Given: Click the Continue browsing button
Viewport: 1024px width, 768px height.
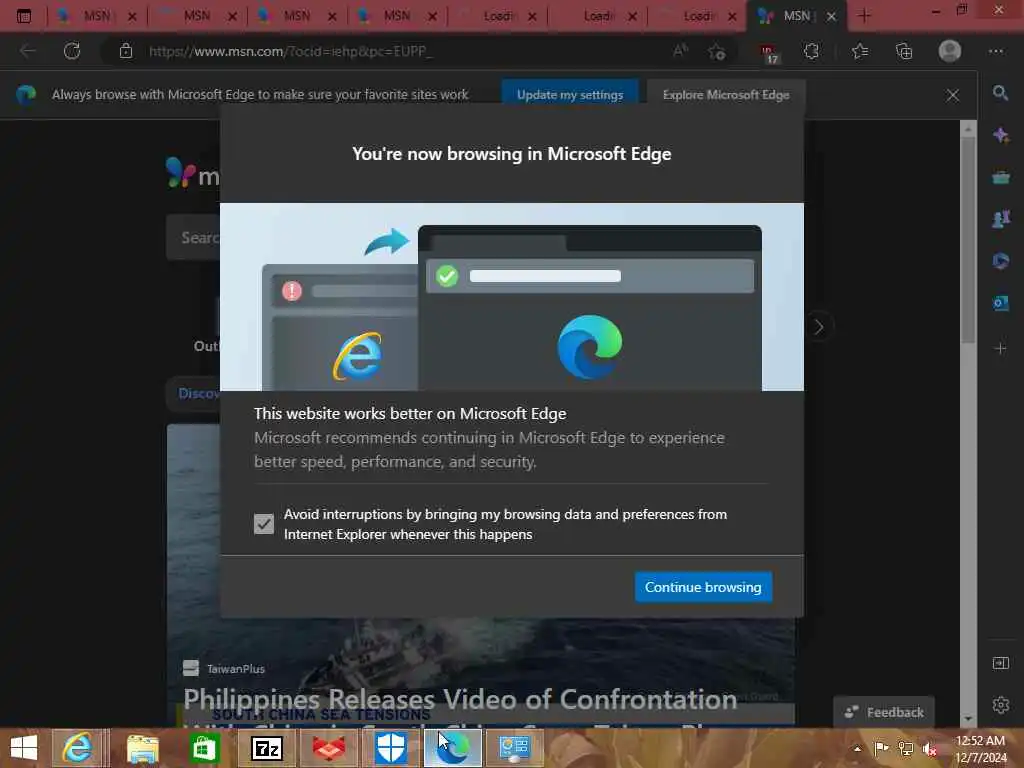Looking at the screenshot, I should (703, 587).
